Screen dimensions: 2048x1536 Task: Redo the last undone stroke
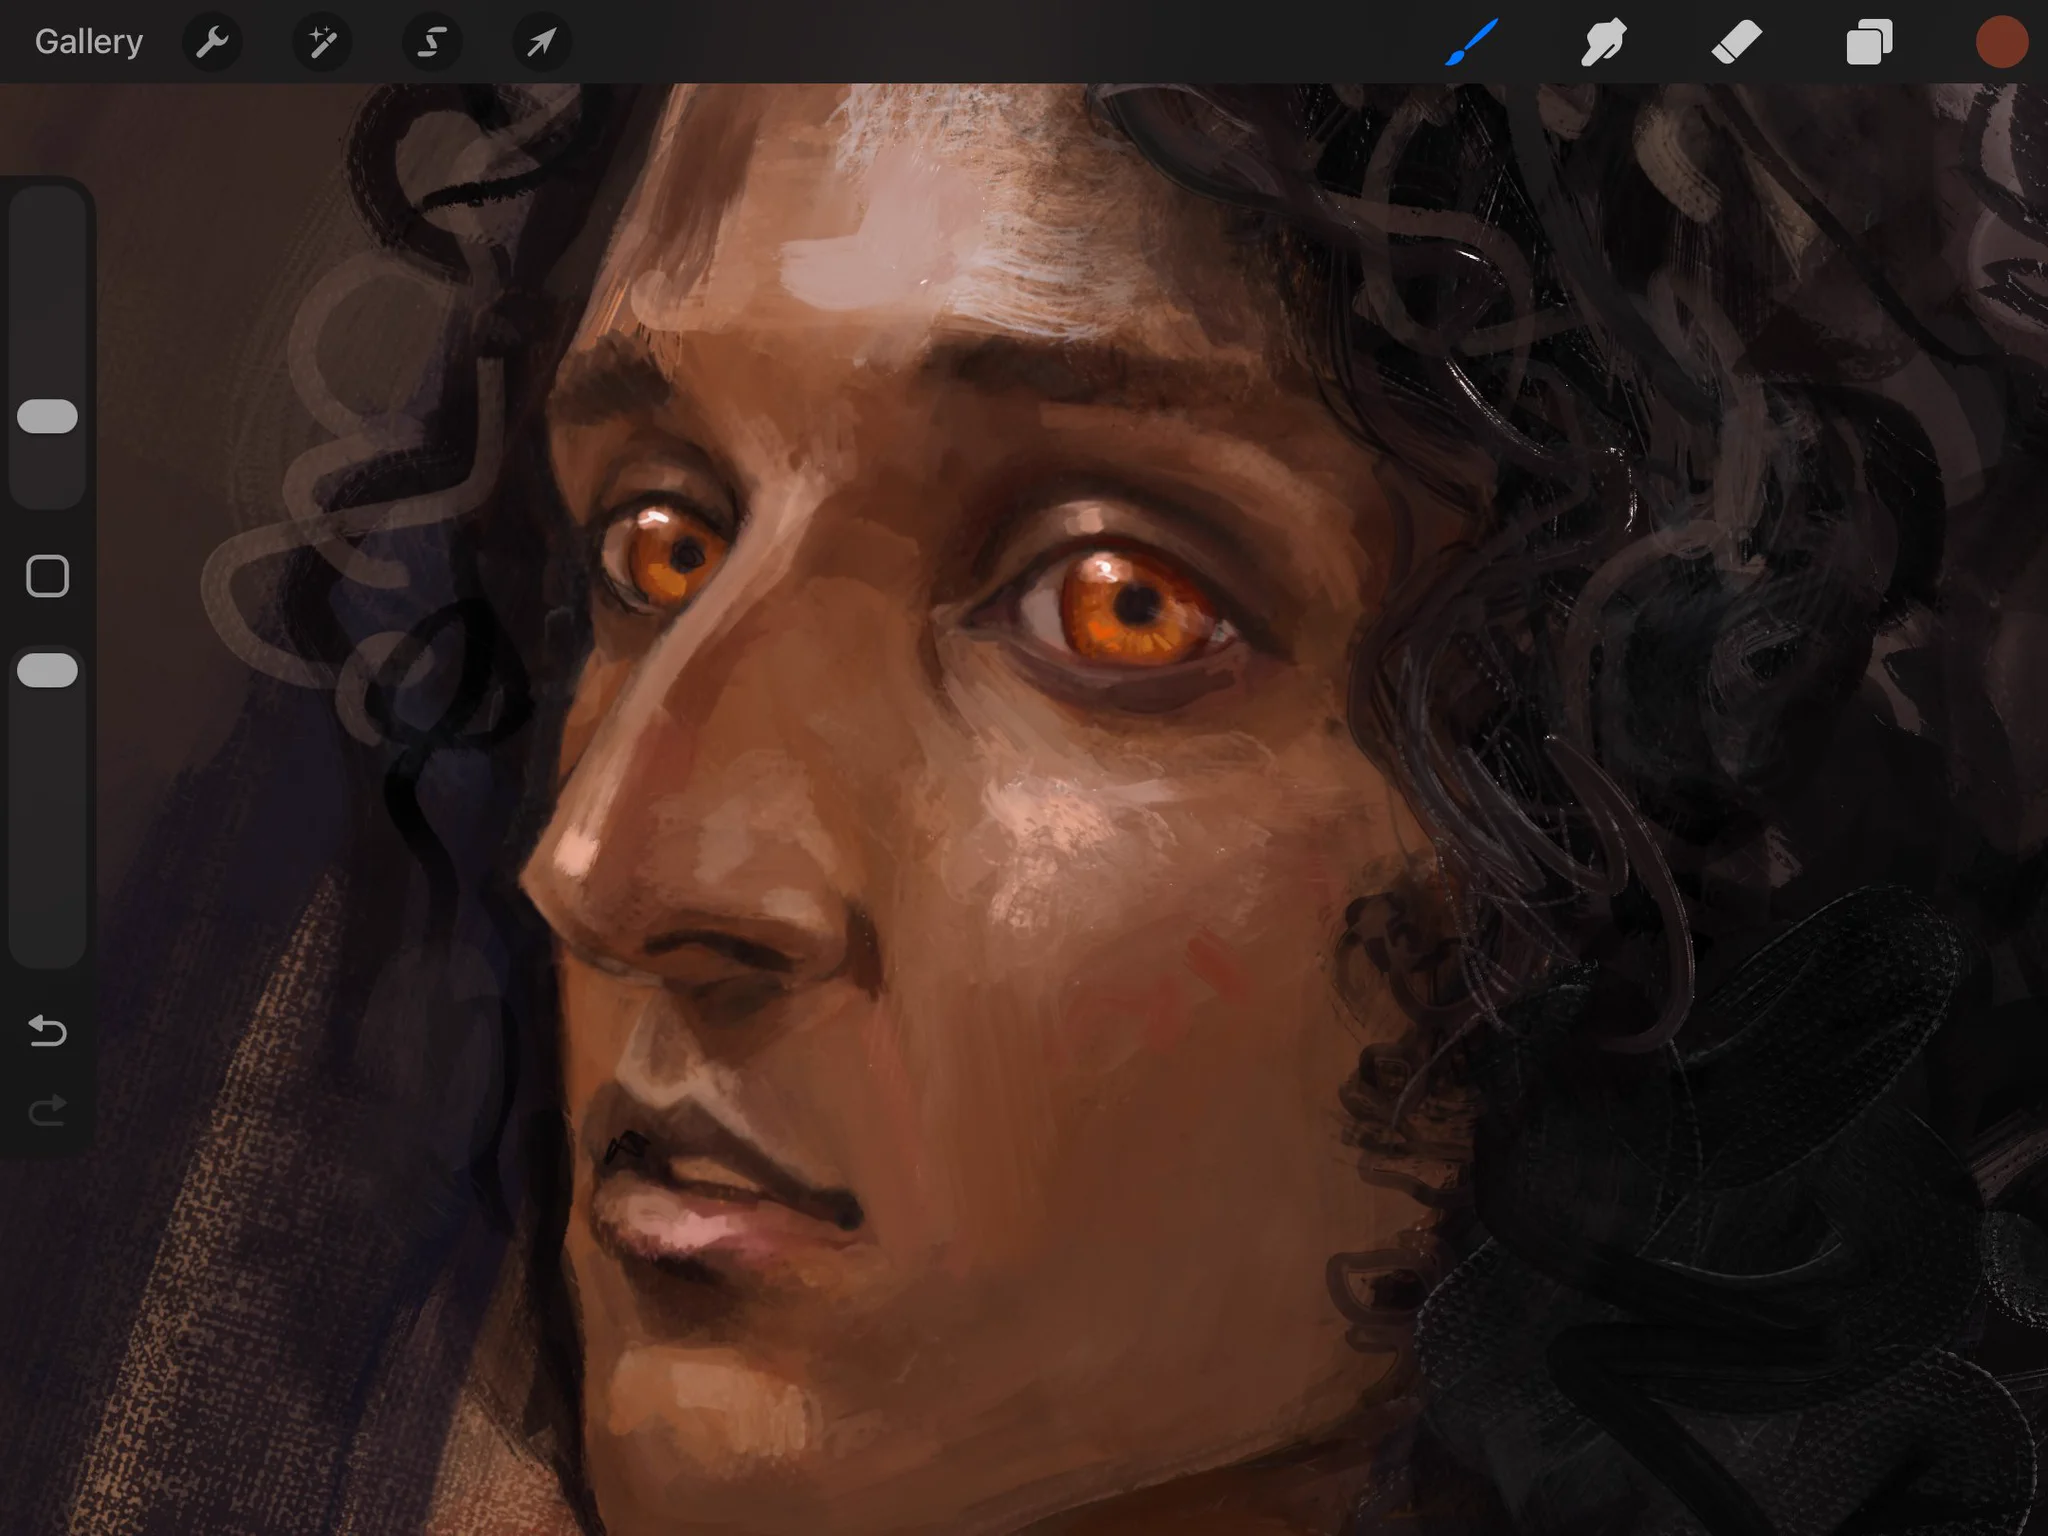click(x=47, y=1110)
